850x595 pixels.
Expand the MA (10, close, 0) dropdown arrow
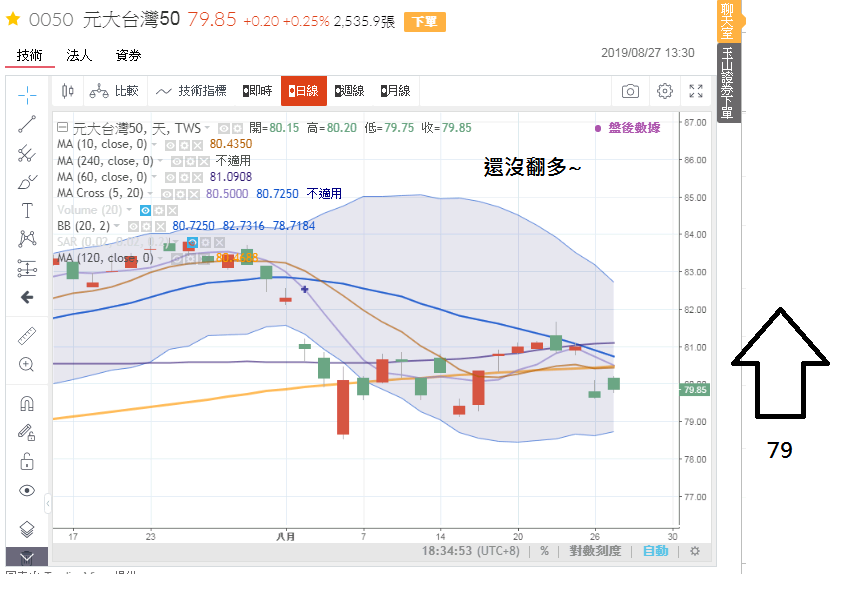(154, 144)
